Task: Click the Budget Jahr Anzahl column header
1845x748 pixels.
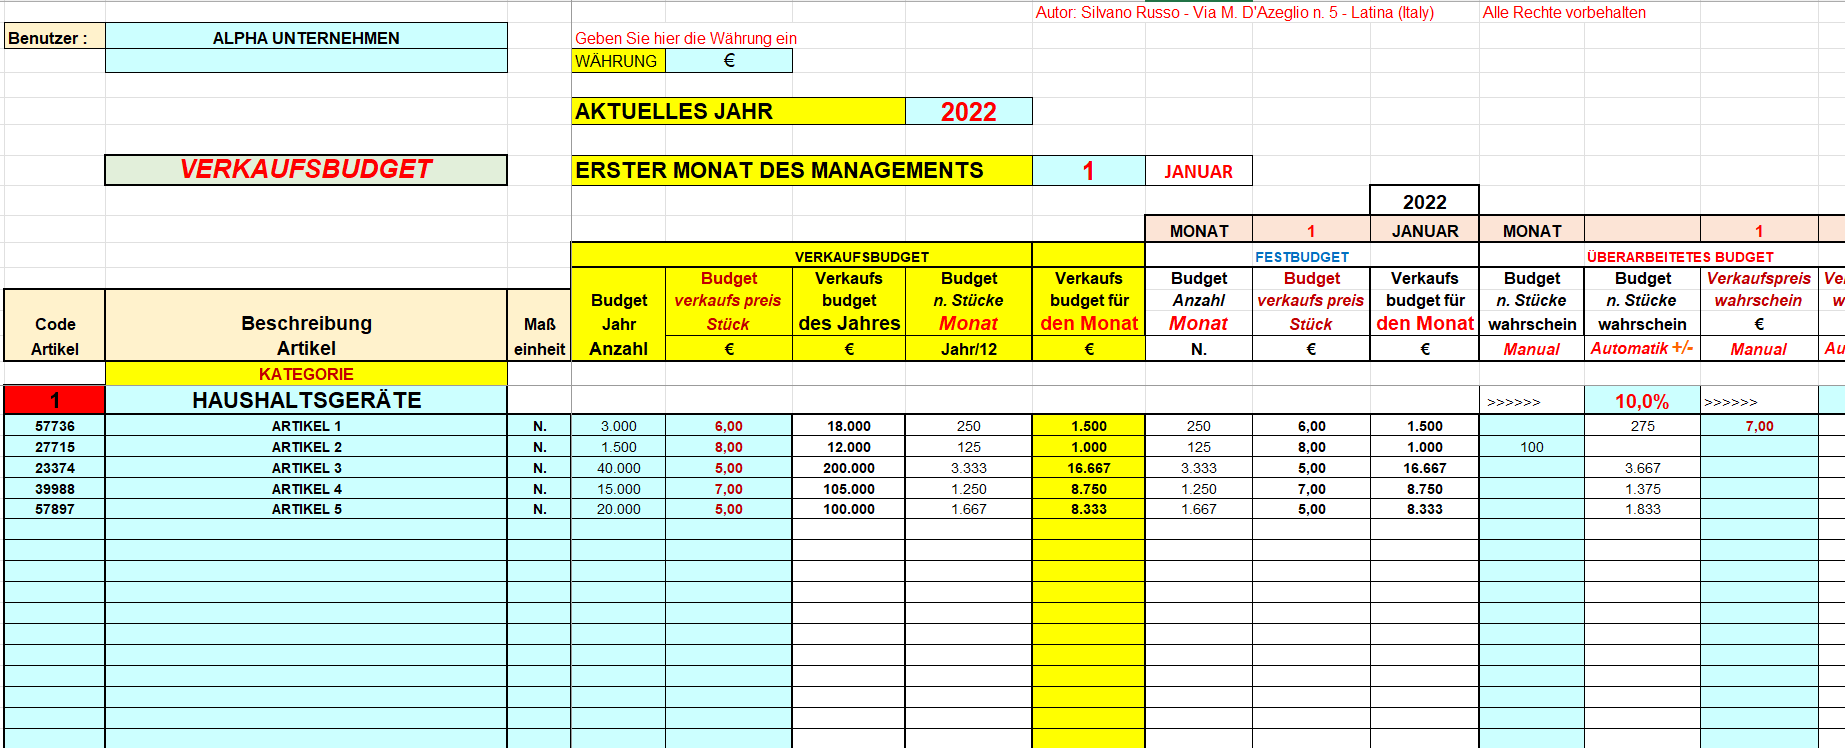Action: [618, 324]
